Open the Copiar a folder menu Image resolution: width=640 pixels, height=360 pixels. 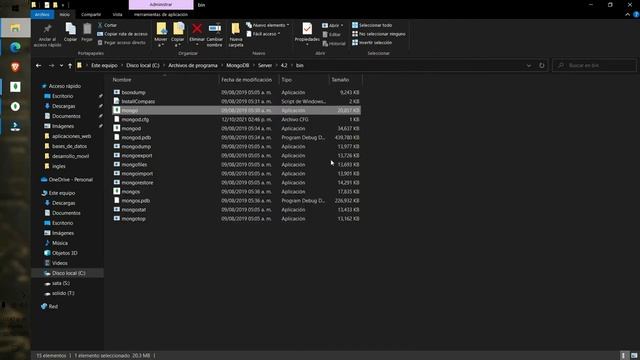178,34
